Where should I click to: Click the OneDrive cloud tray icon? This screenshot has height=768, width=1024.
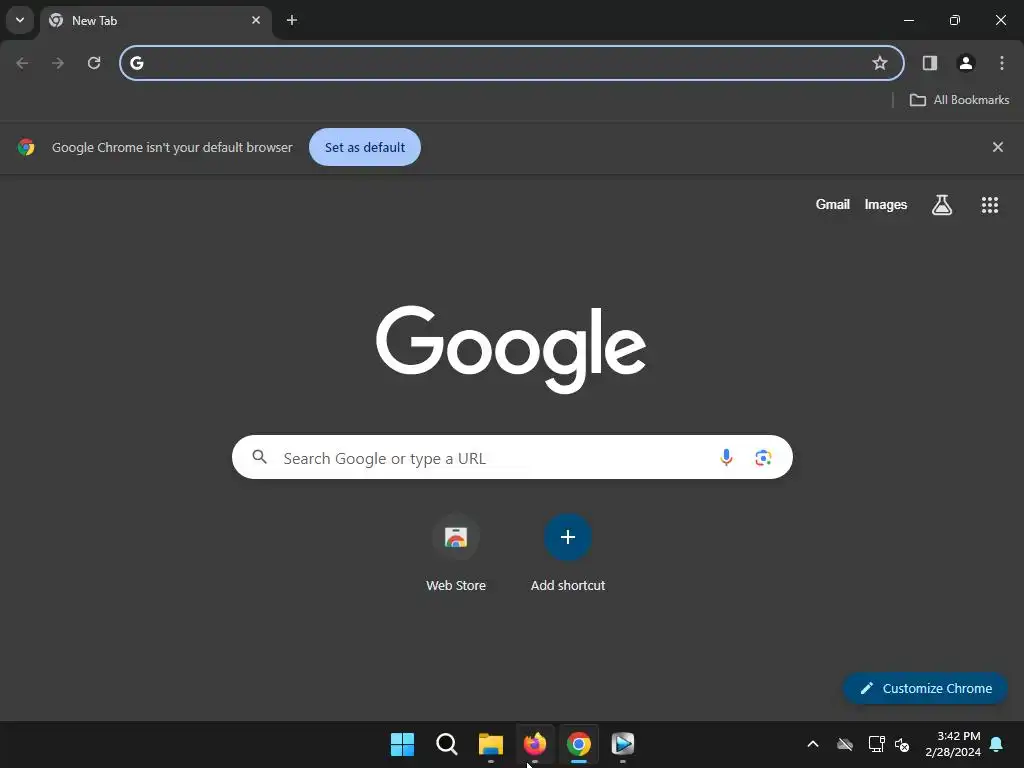(845, 744)
